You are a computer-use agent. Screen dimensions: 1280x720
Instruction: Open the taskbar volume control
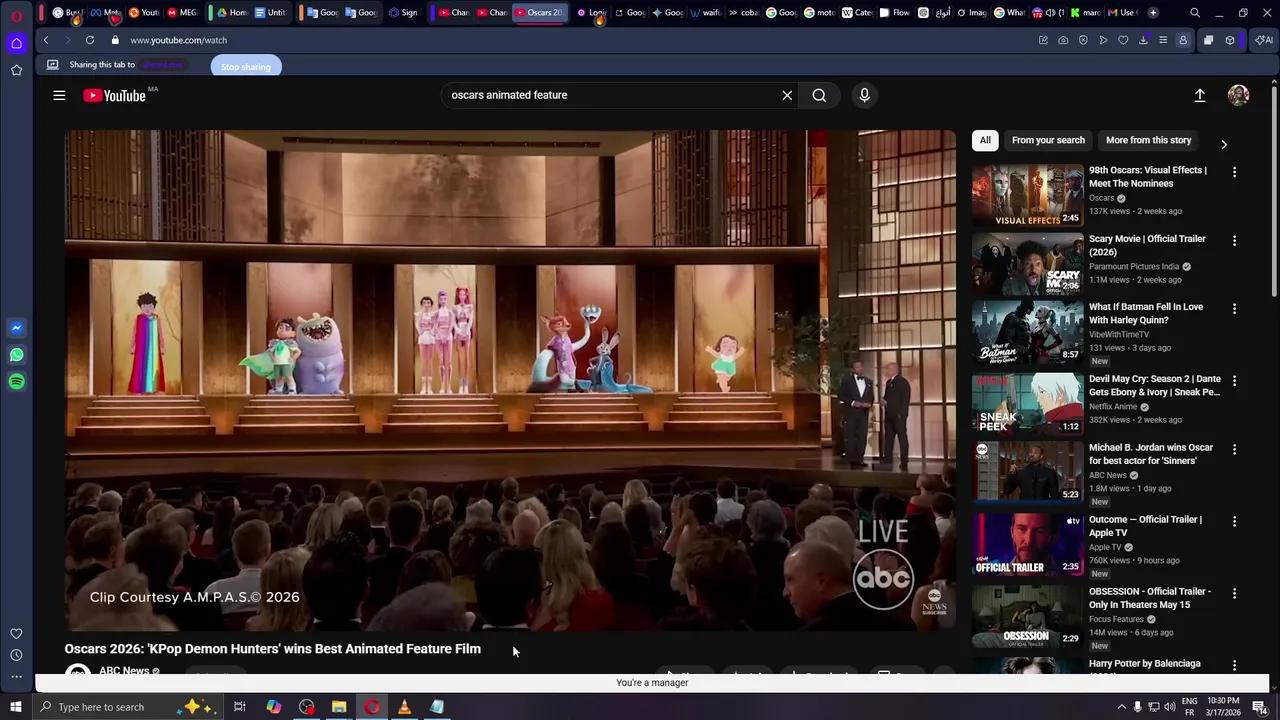point(1169,707)
